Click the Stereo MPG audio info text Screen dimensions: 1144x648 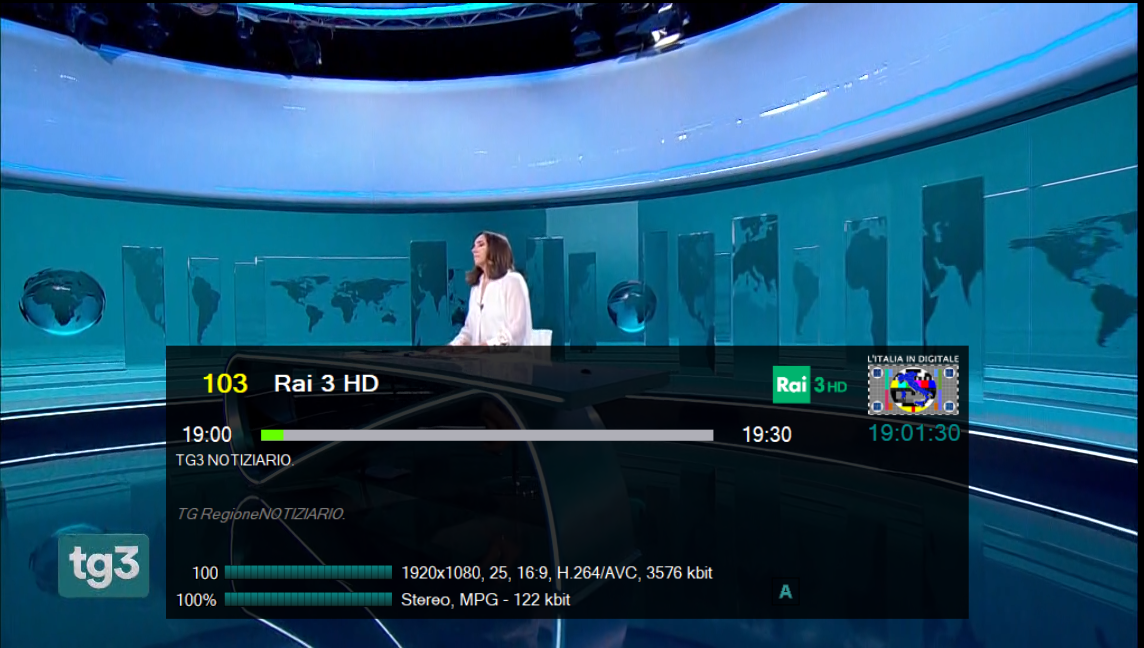pos(485,599)
